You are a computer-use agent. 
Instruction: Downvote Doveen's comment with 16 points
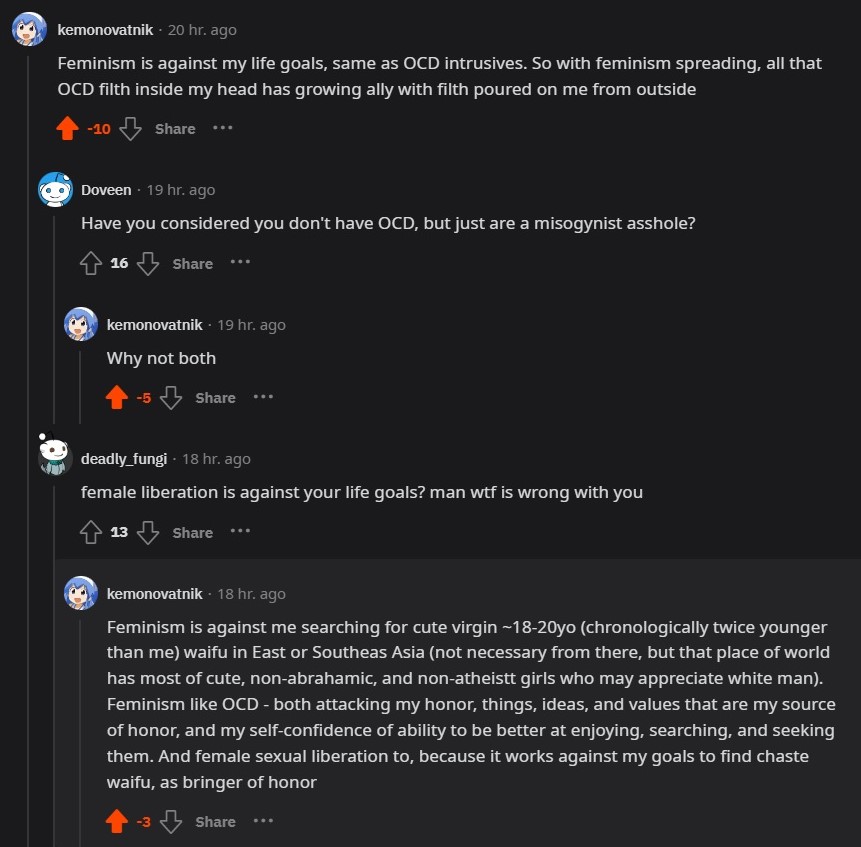click(x=148, y=263)
